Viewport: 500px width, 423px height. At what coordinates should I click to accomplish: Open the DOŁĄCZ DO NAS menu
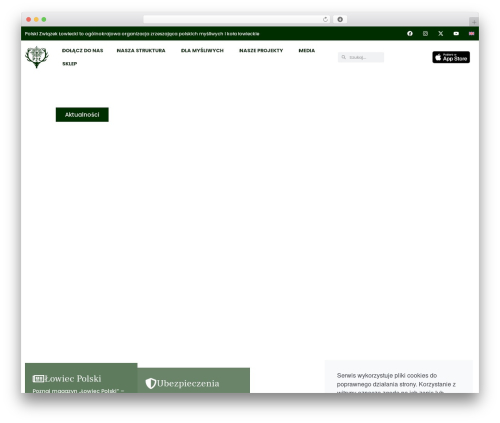pos(83,50)
